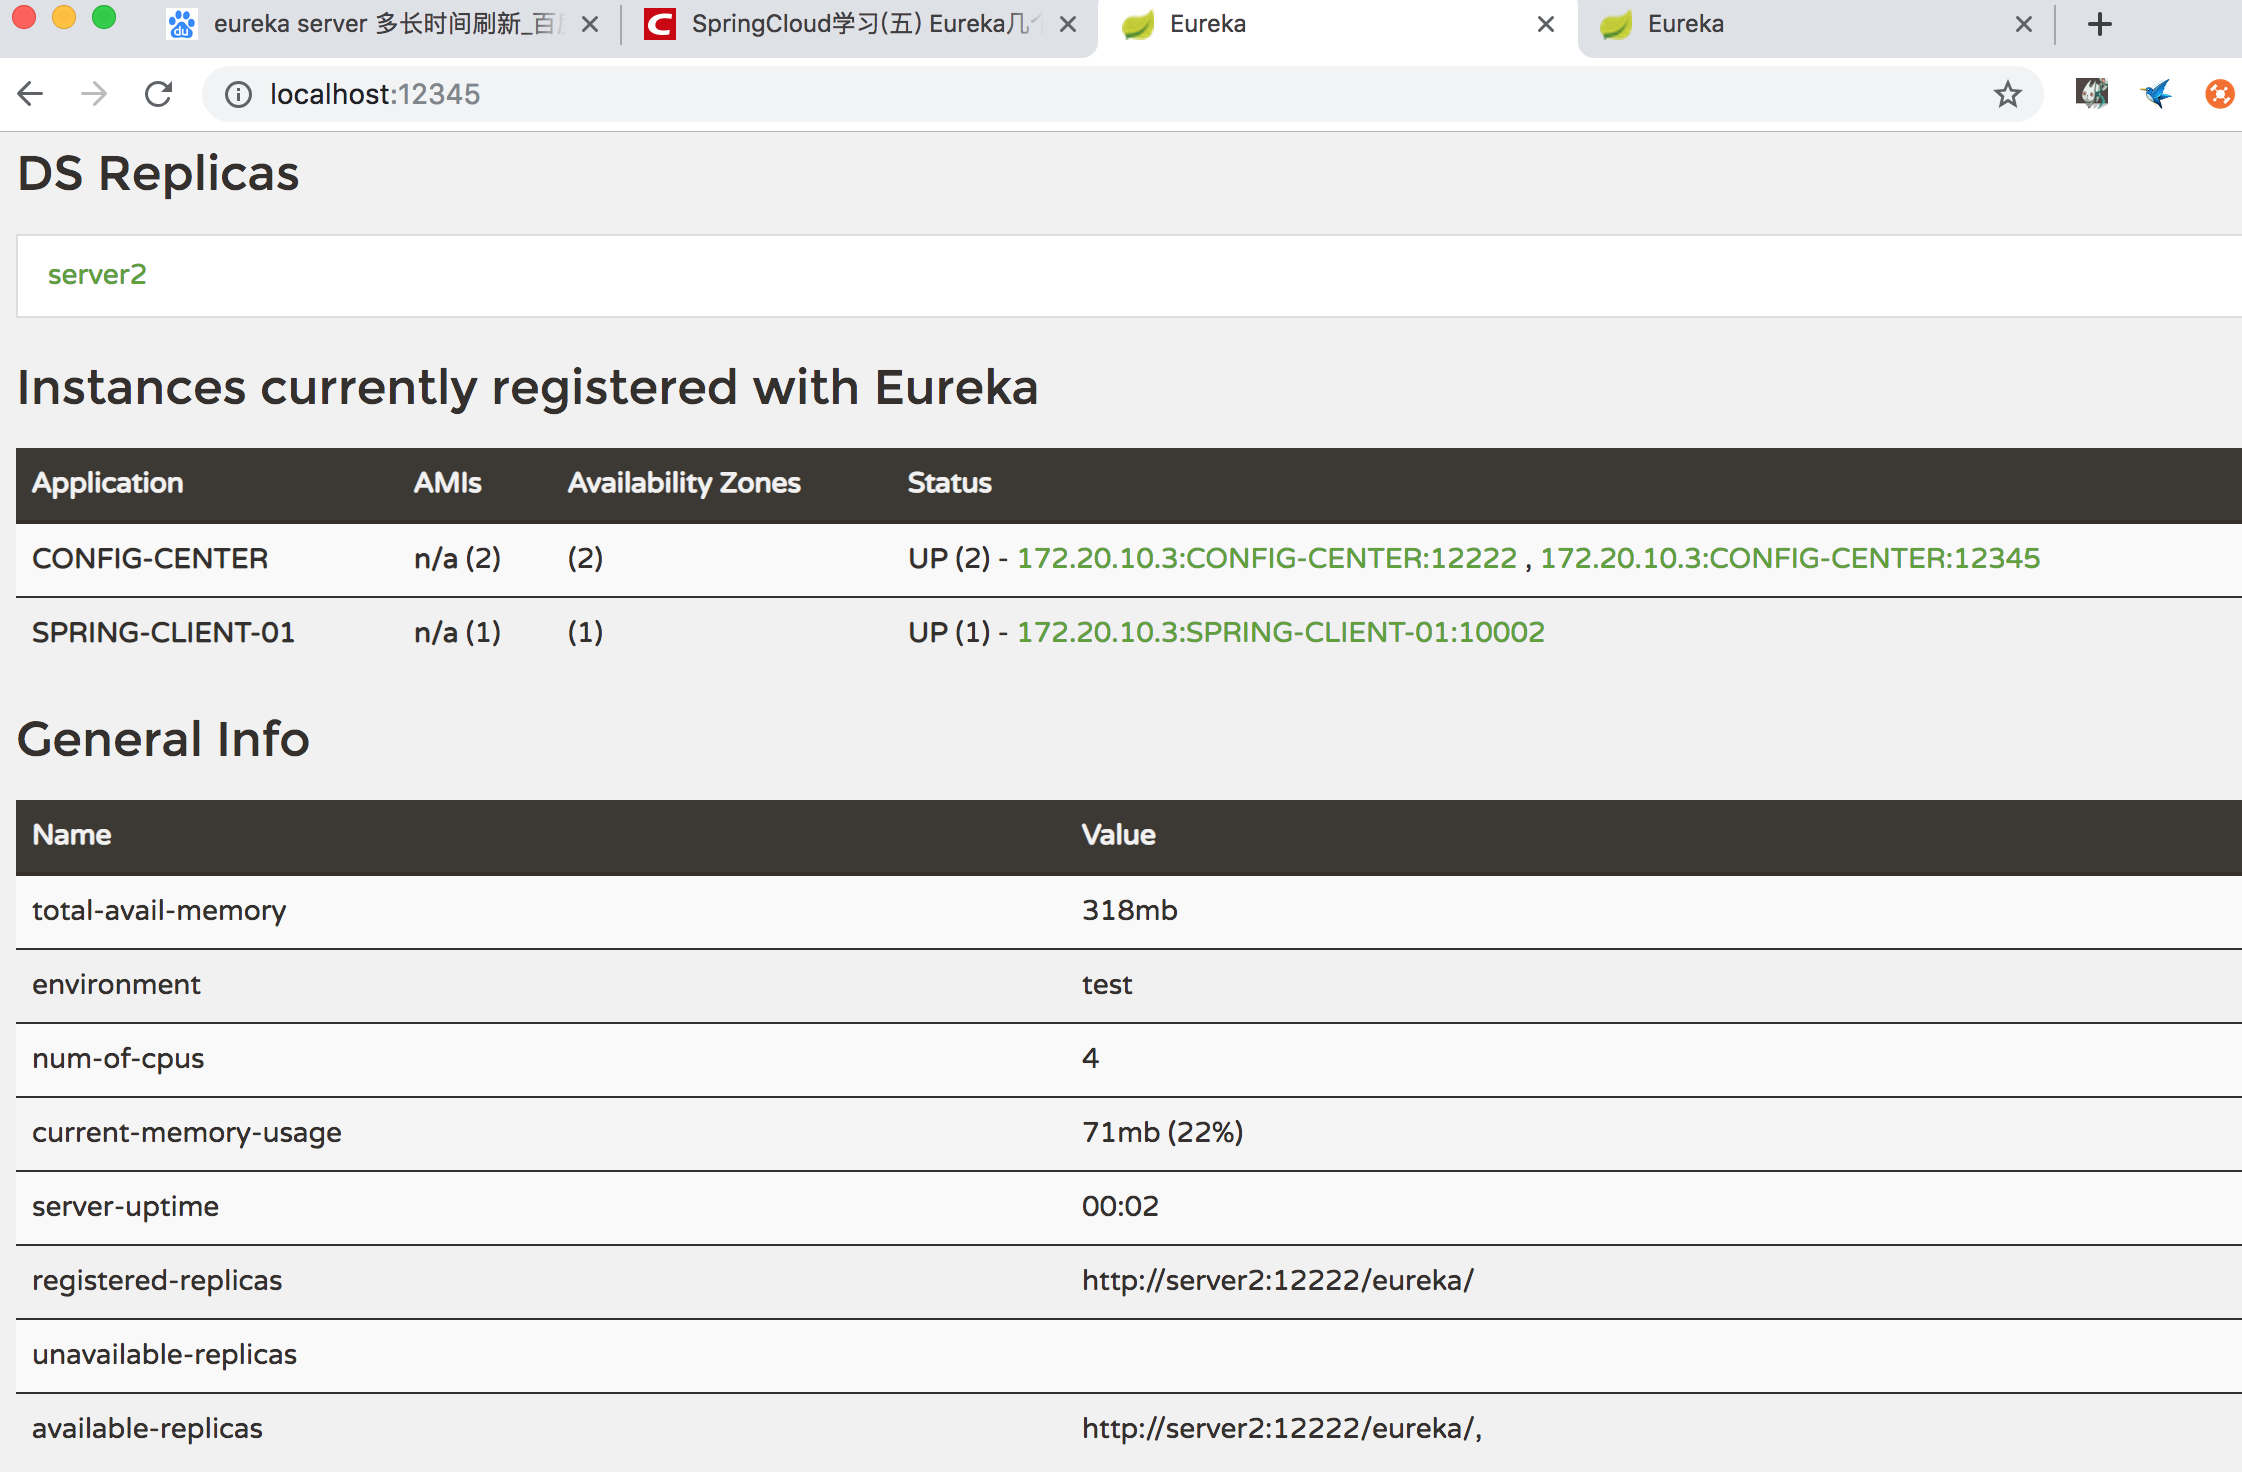Viewport: 2242px width, 1472px height.
Task: Click the Name column header
Action: pos(72,835)
